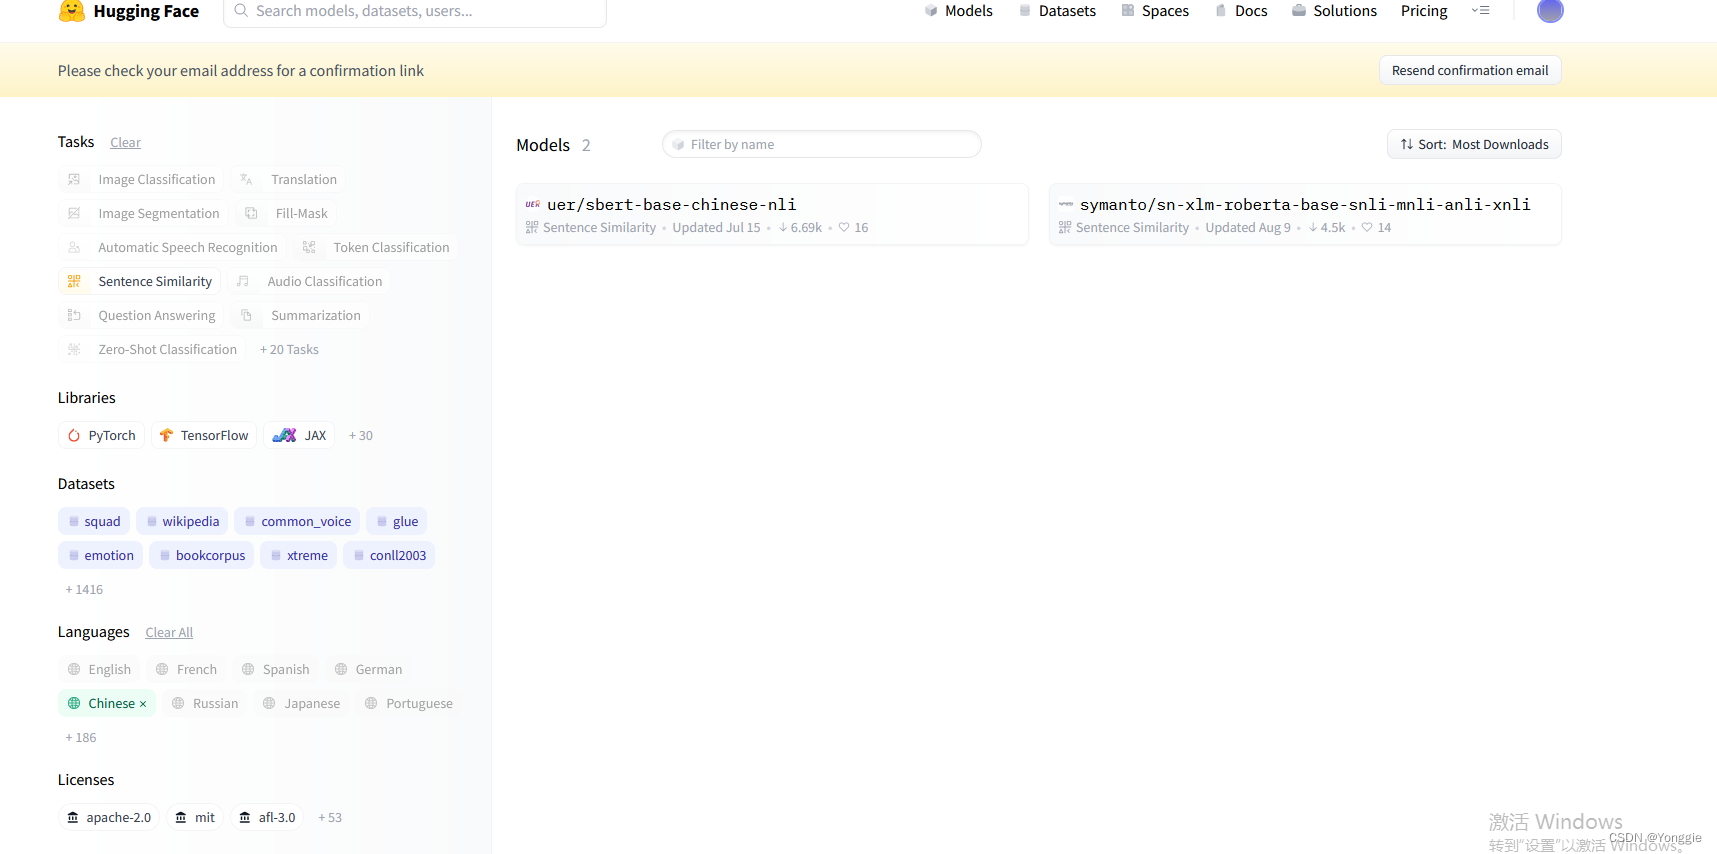Image resolution: width=1717 pixels, height=854 pixels.
Task: Toggle the Japanese language filter
Action: (x=301, y=704)
